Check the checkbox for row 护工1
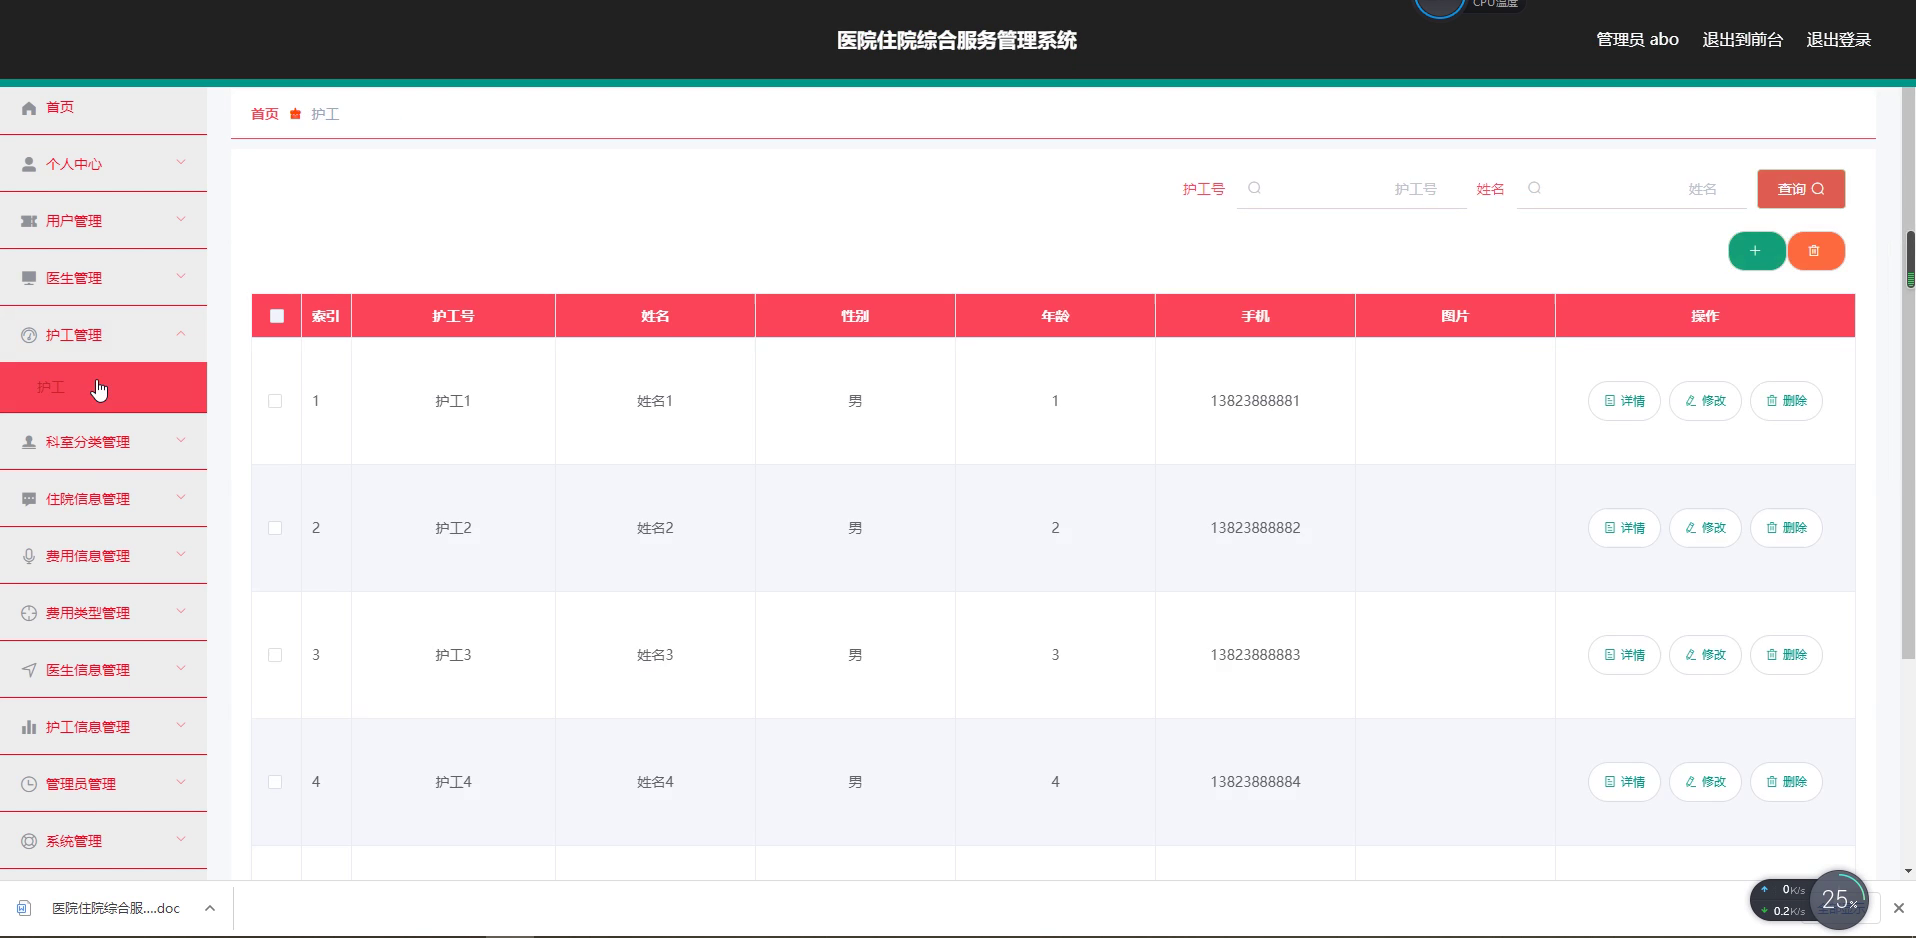The height and width of the screenshot is (938, 1916). (275, 401)
